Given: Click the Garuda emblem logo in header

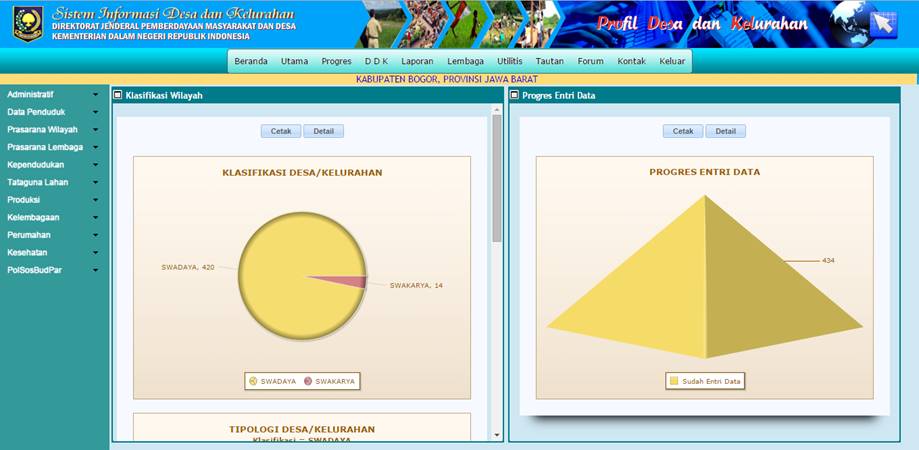Looking at the screenshot, I should coord(28,24).
